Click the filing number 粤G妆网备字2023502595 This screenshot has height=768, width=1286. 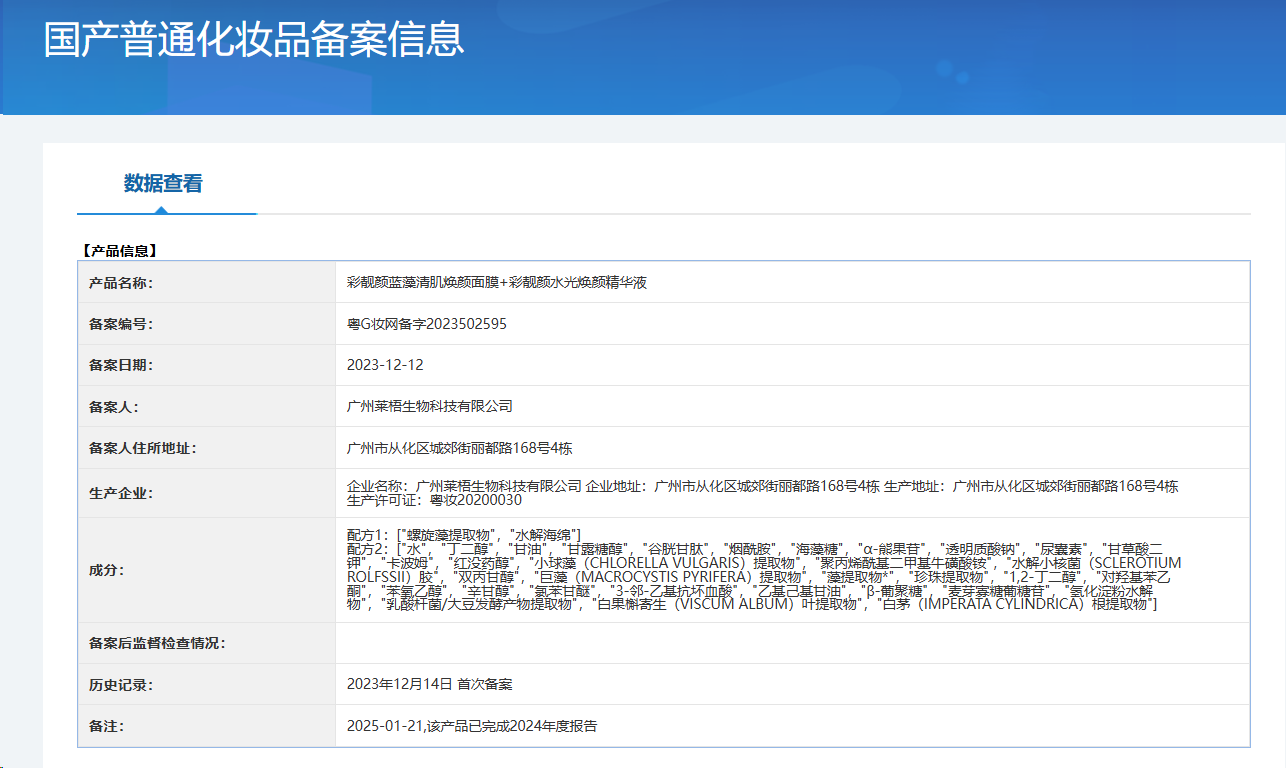tap(427, 324)
